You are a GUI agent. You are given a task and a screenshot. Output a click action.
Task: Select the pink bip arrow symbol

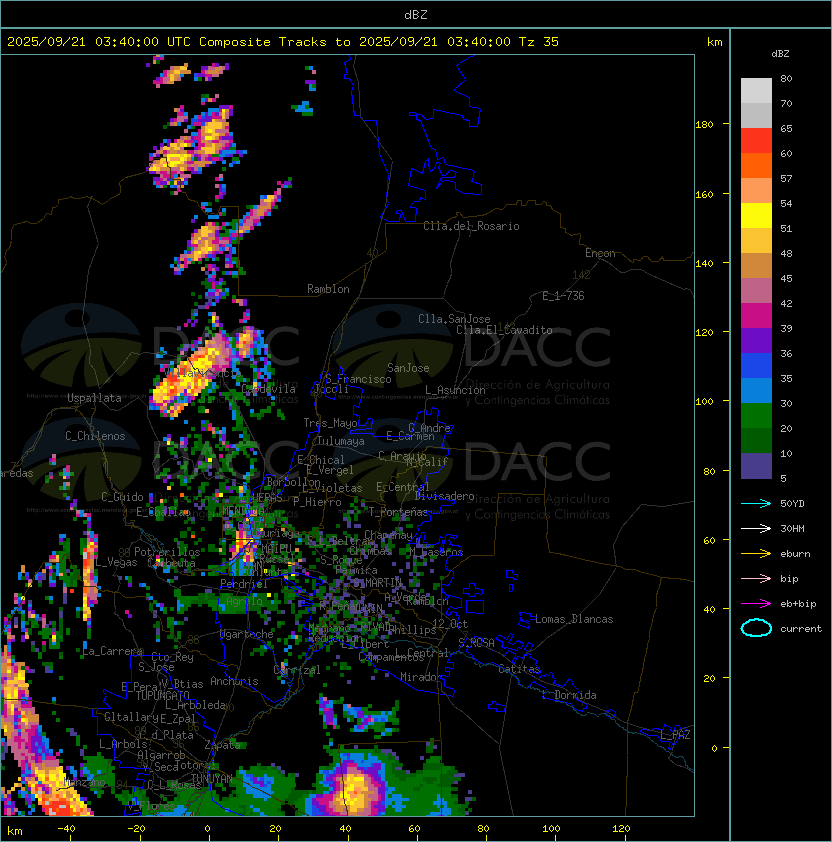[756, 578]
